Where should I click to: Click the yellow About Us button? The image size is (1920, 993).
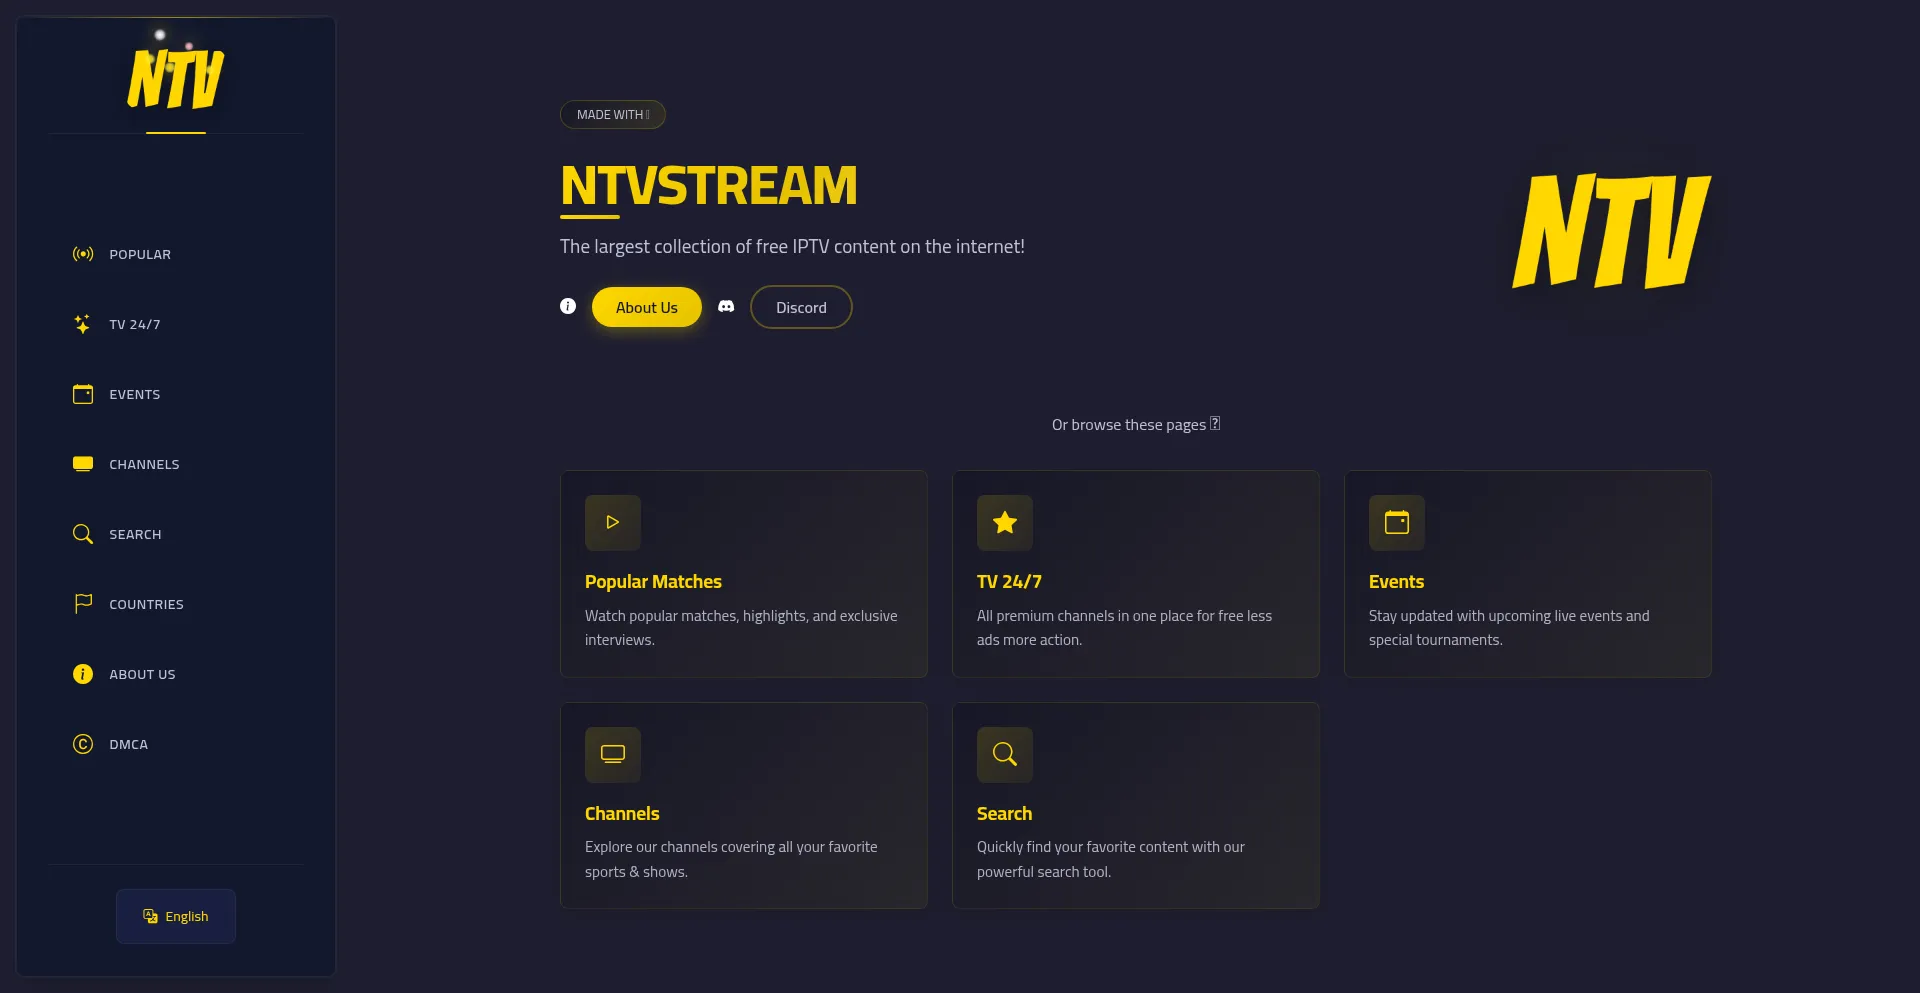[x=647, y=307]
